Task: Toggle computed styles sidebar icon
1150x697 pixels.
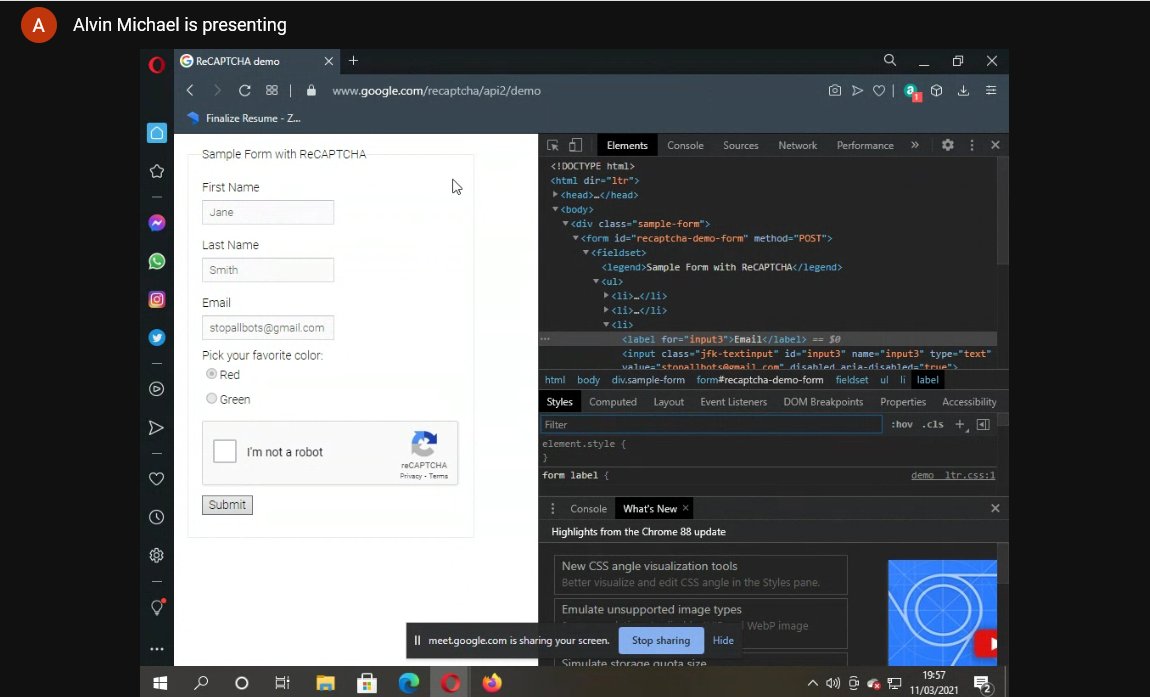Action: 984,424
